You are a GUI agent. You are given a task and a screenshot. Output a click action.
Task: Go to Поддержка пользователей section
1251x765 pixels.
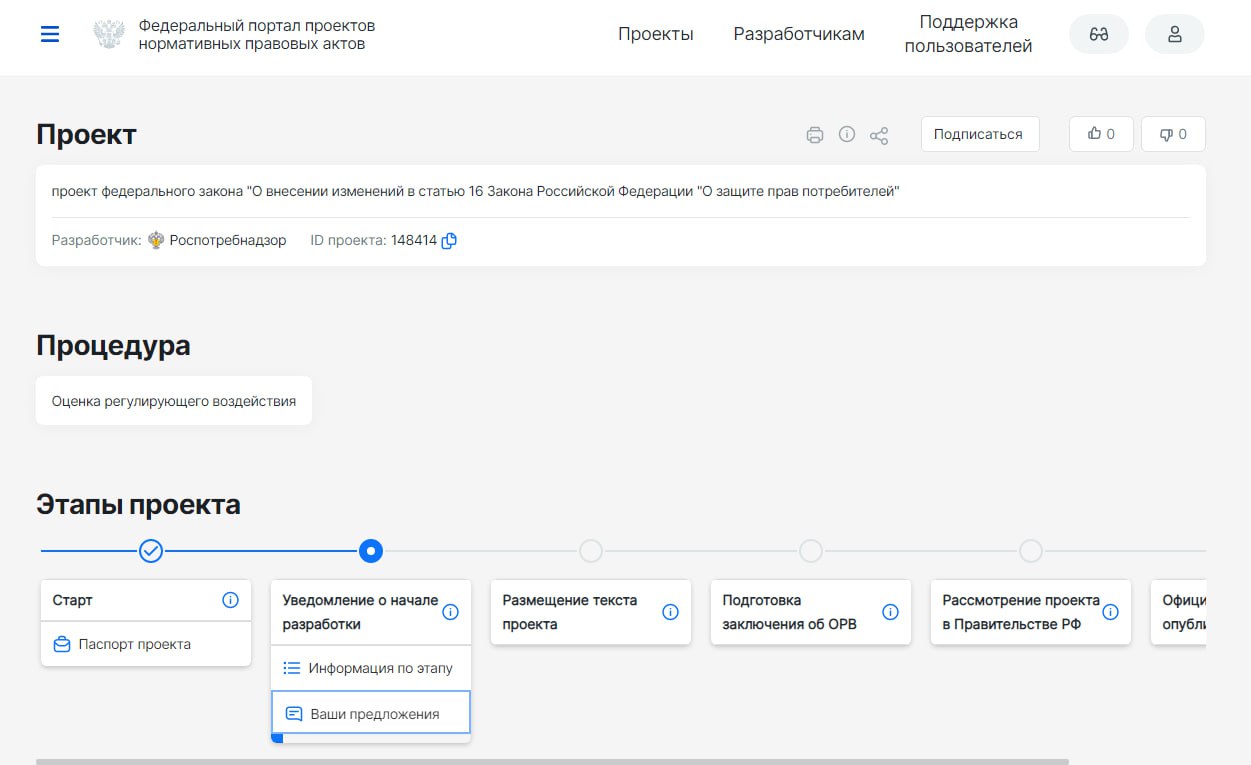[968, 34]
